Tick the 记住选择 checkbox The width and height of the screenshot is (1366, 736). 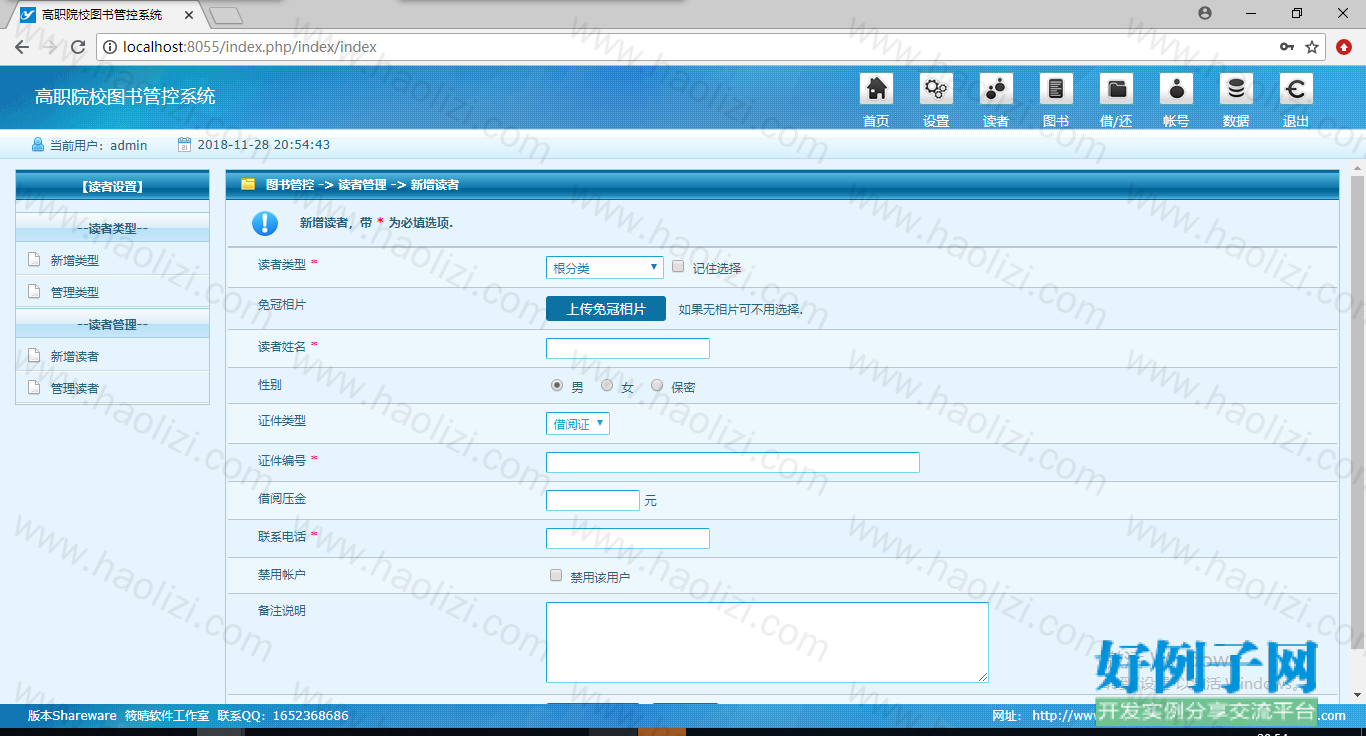point(678,267)
